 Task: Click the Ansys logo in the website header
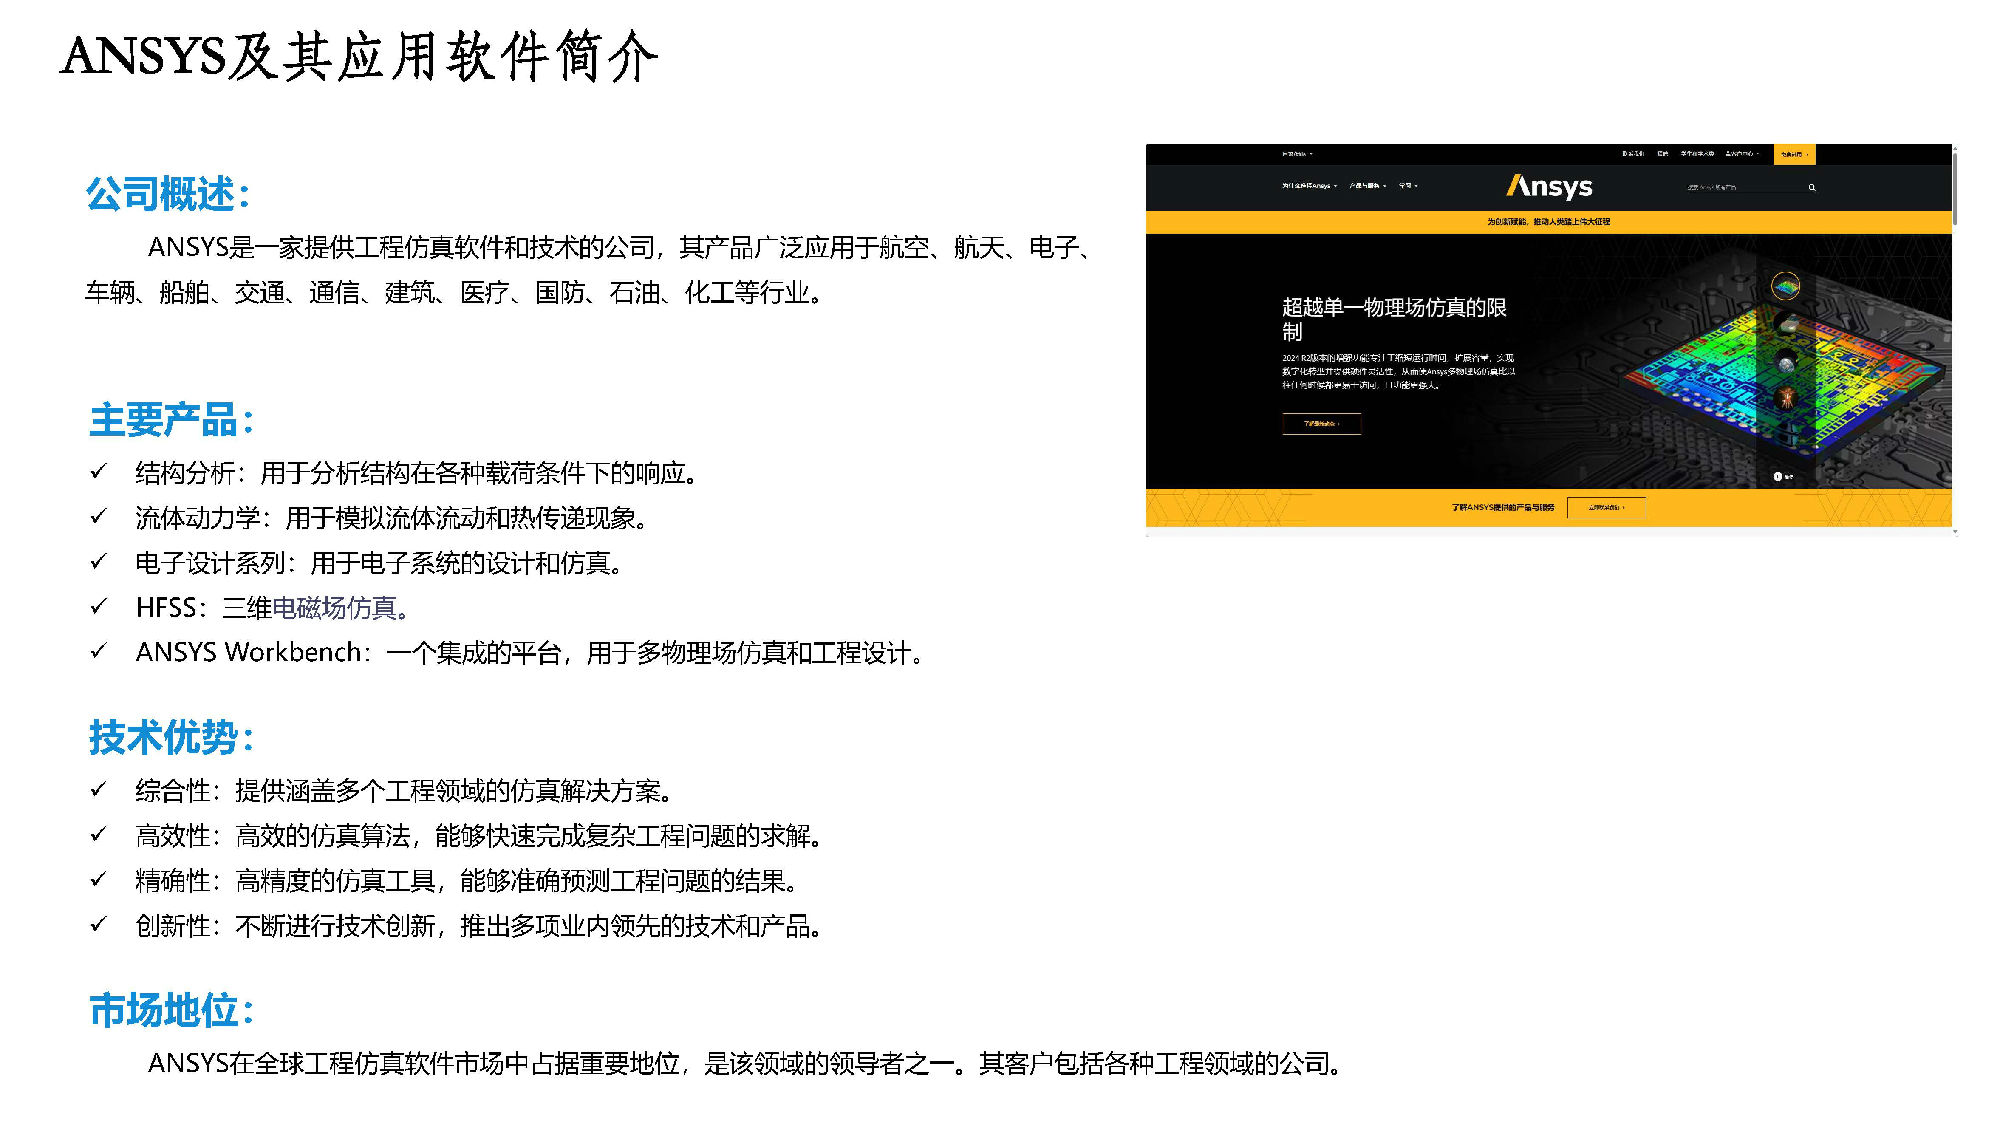[1549, 187]
